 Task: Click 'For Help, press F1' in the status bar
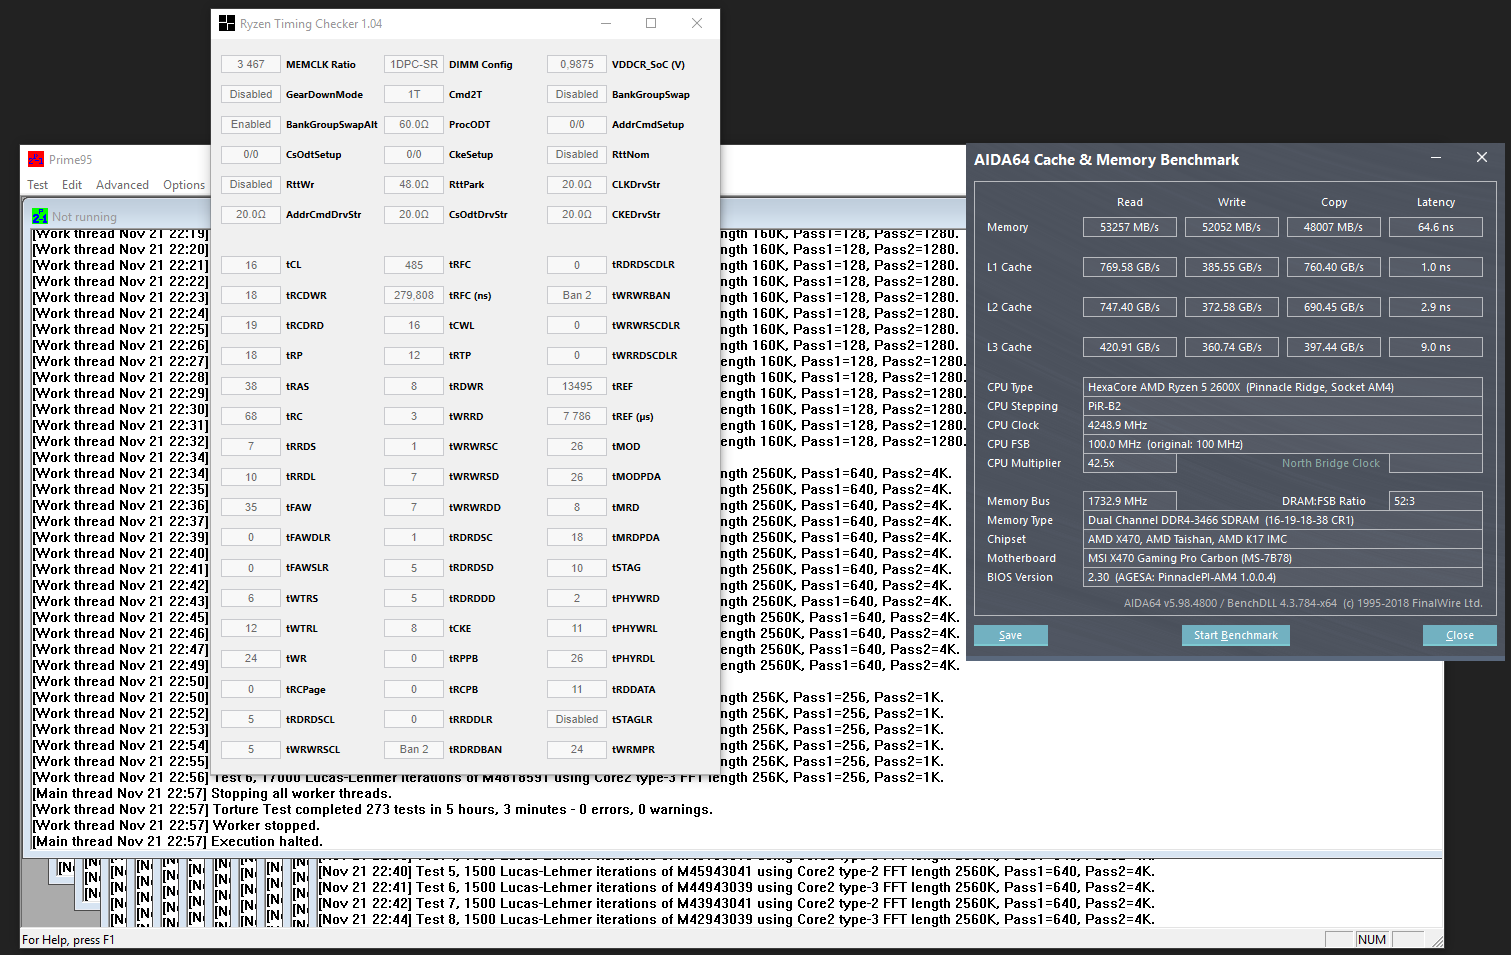68,940
